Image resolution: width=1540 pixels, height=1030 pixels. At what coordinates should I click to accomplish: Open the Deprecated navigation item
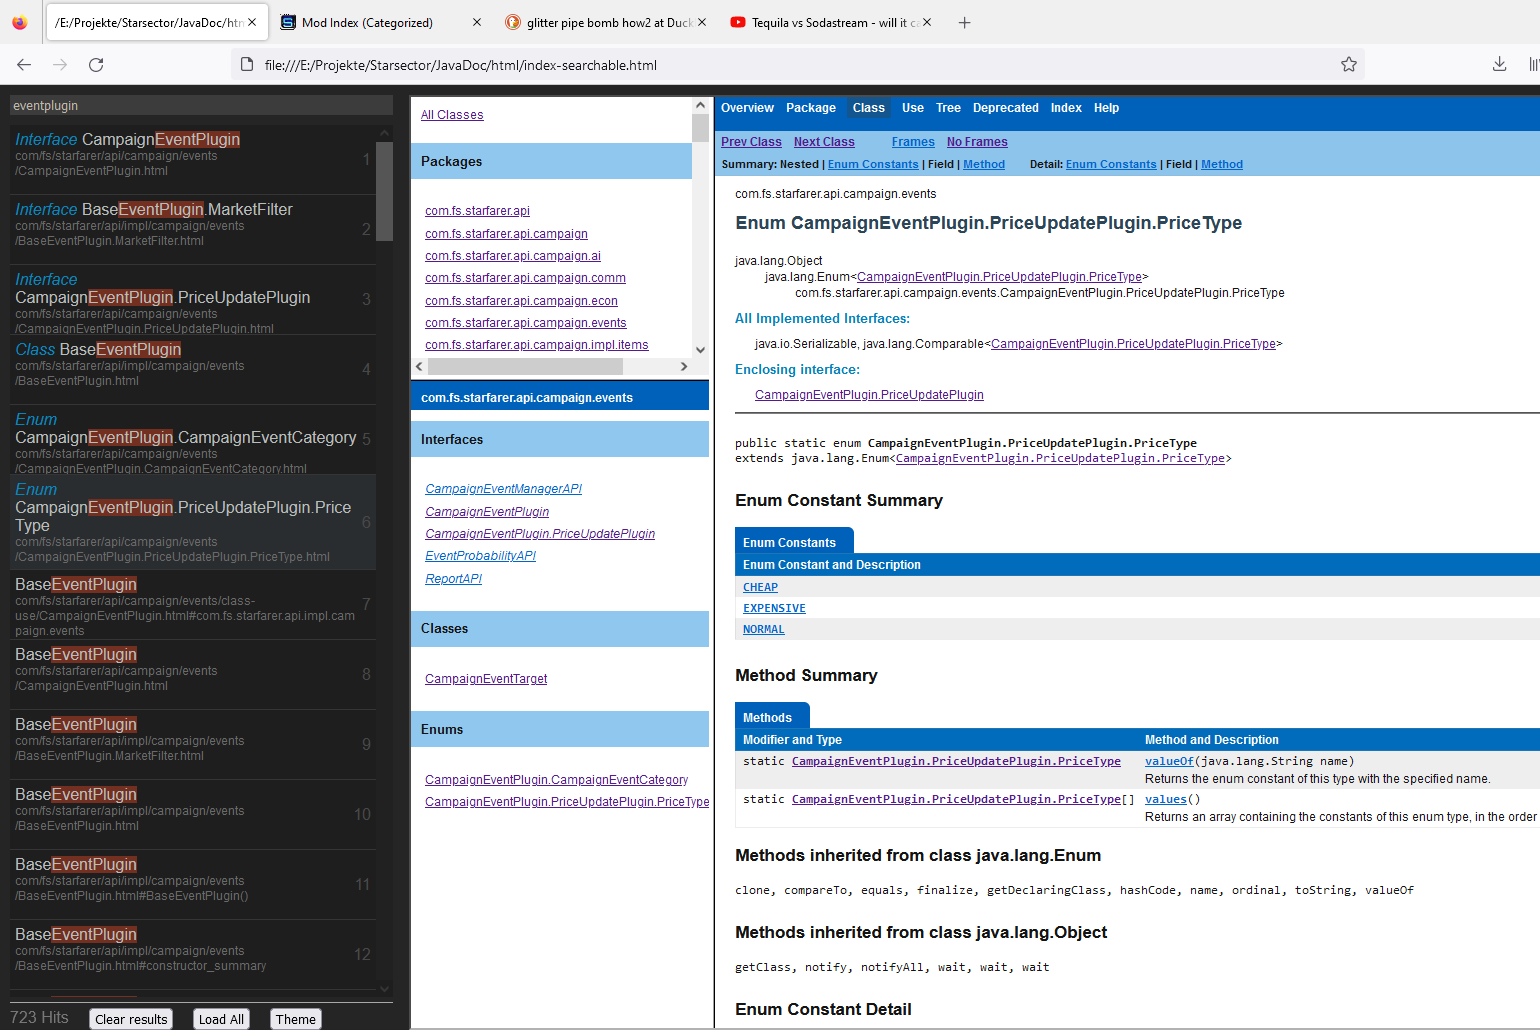click(1005, 108)
